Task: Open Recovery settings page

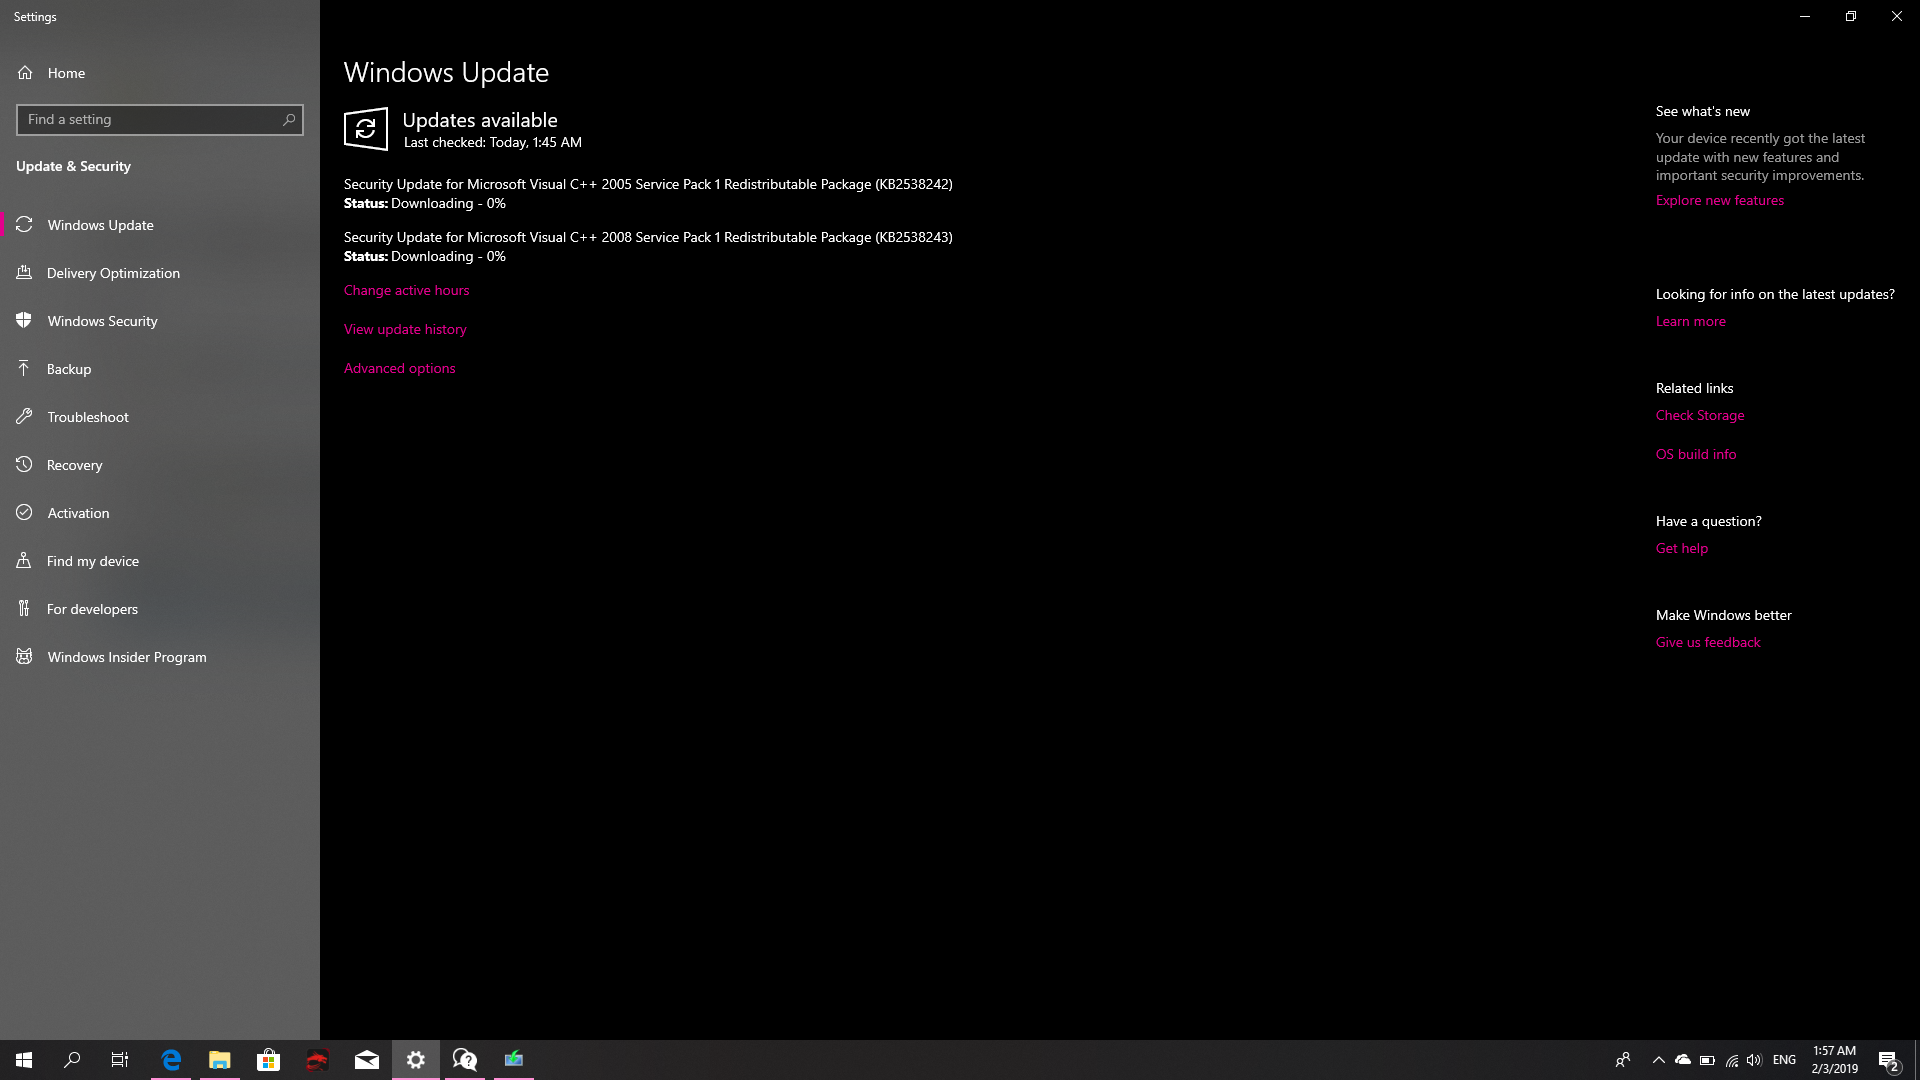Action: [x=160, y=465]
